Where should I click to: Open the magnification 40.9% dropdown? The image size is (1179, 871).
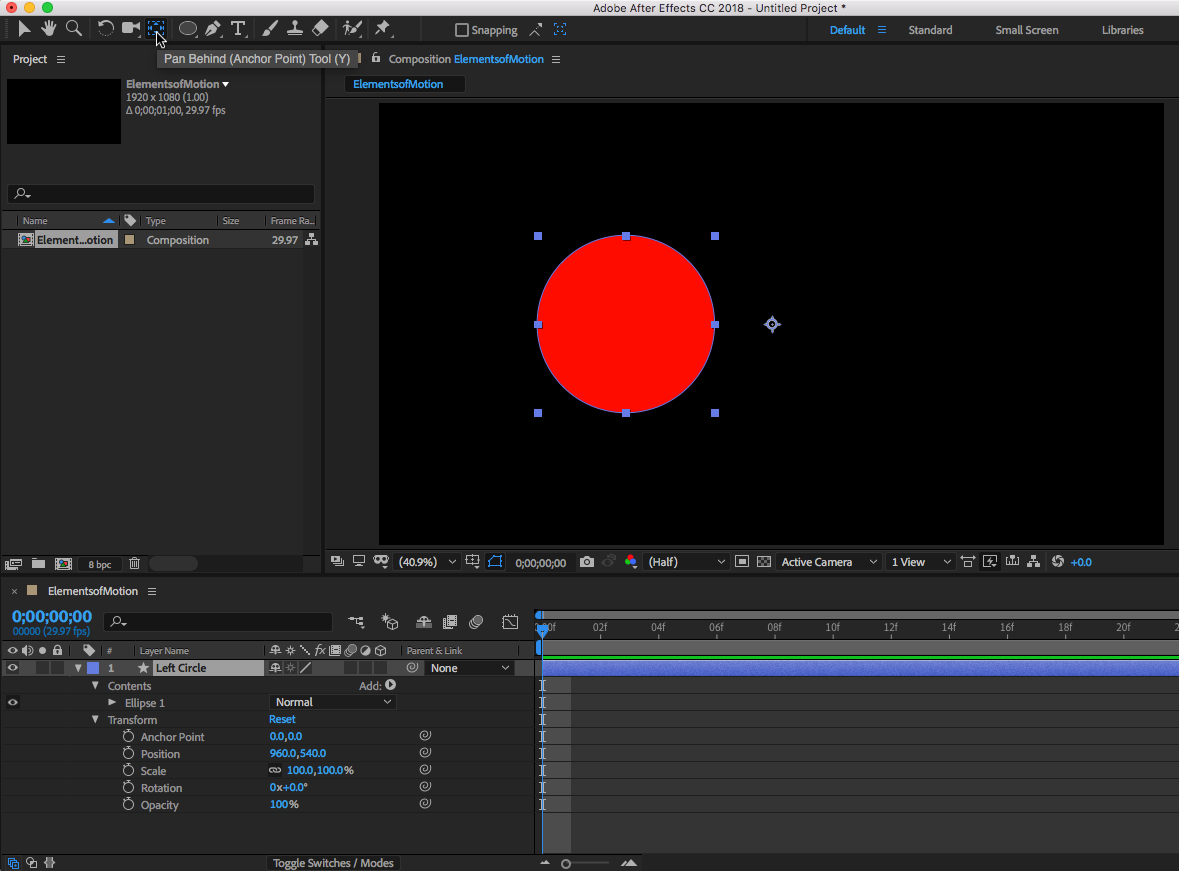coord(429,562)
